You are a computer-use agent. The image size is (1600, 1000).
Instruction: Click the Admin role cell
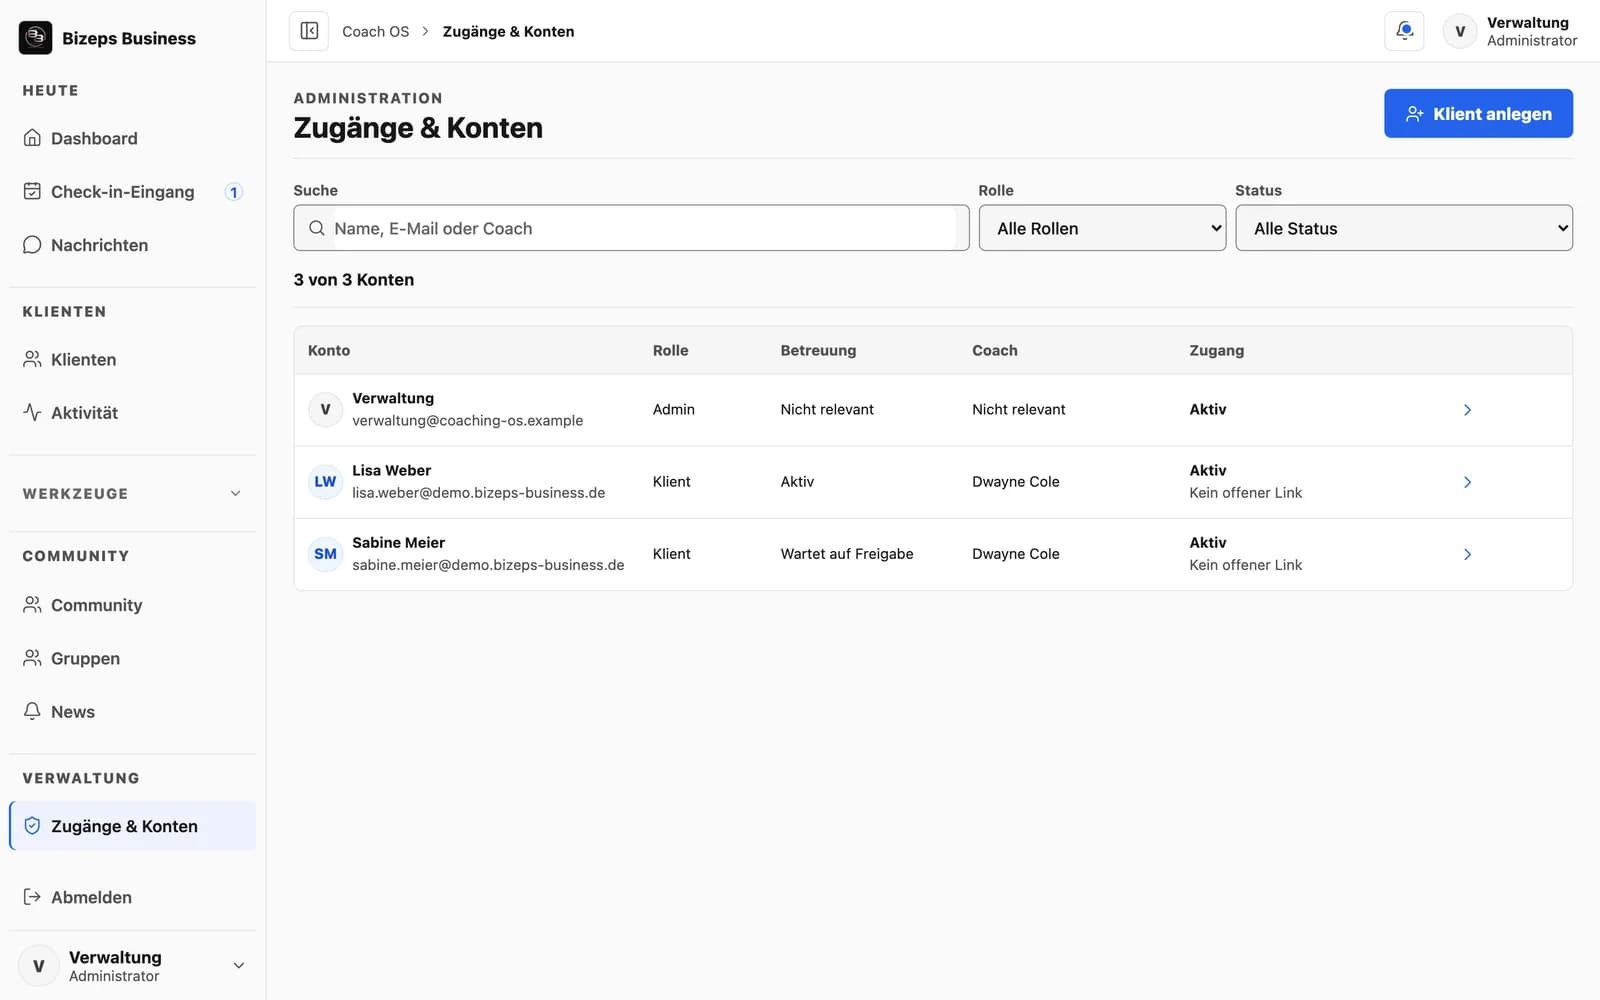(673, 410)
